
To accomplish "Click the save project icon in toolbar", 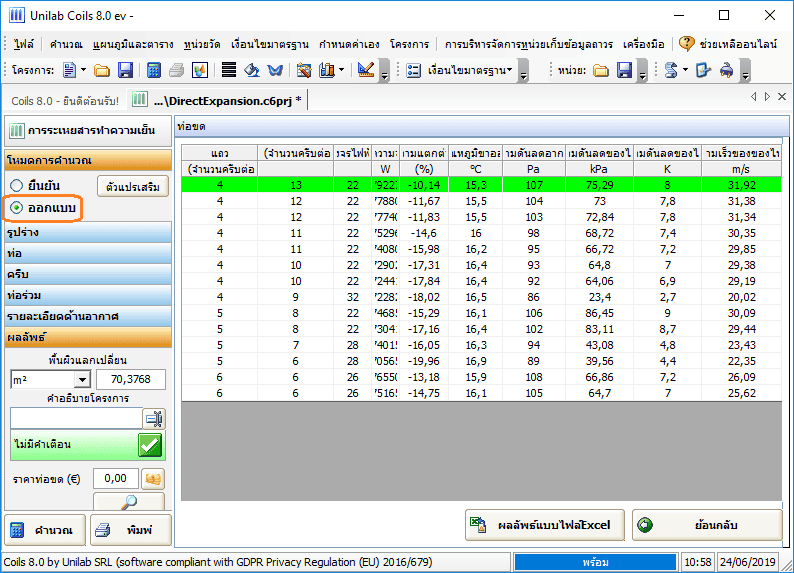I will 125,70.
